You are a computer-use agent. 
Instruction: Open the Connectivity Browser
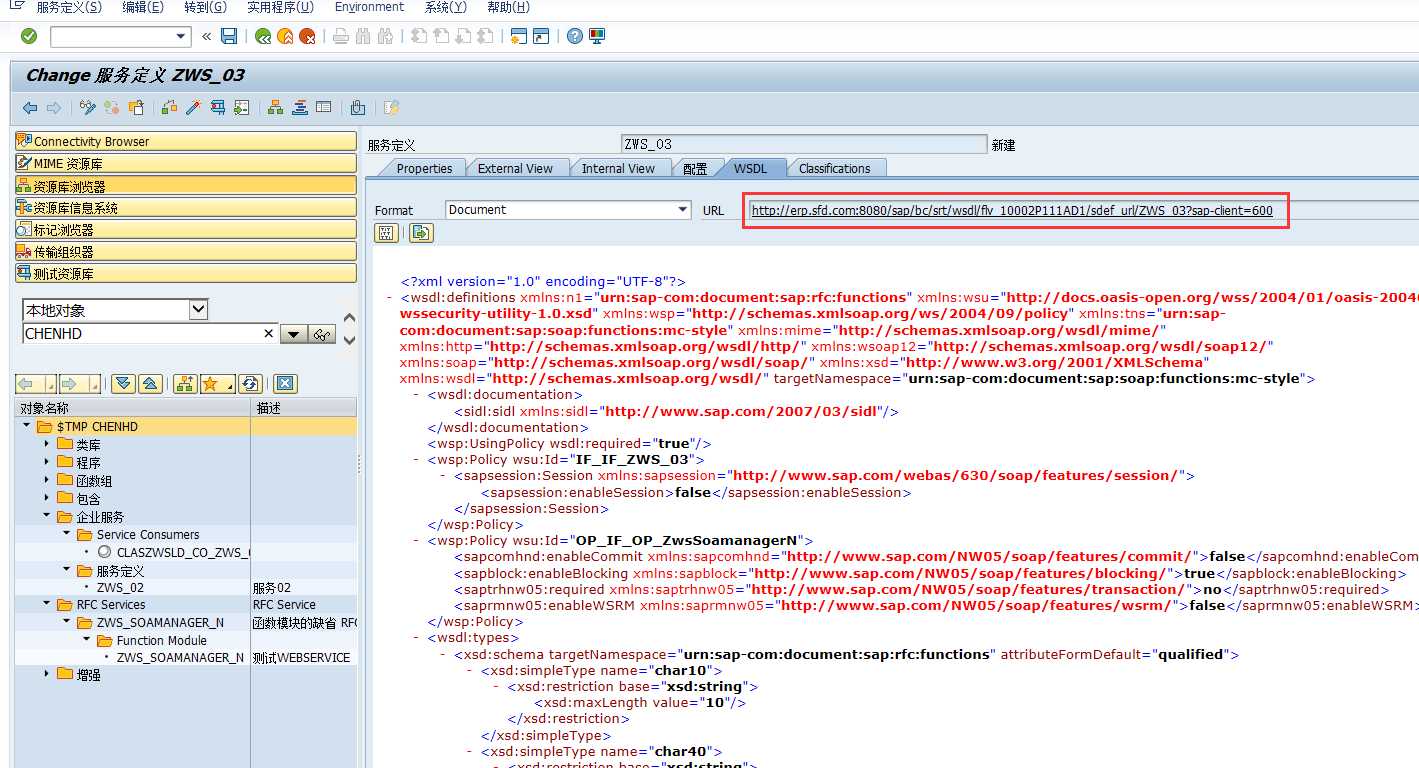186,141
